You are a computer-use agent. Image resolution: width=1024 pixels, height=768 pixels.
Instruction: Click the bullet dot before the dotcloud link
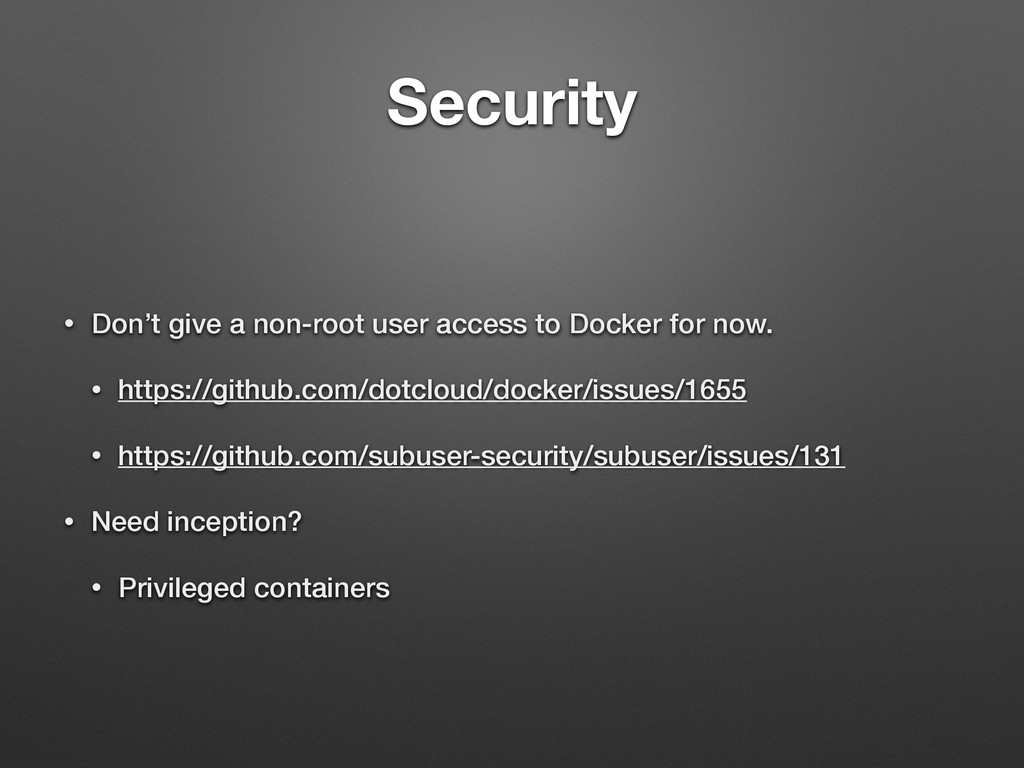[97, 390]
